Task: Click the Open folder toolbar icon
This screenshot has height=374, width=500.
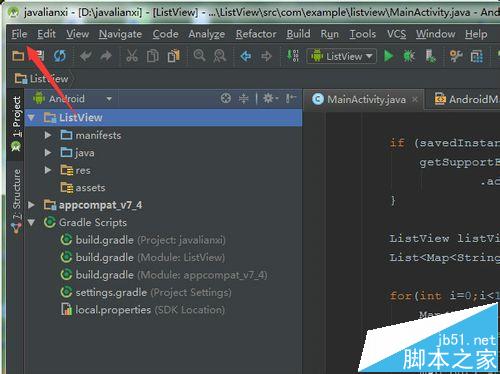Action: tap(18, 56)
